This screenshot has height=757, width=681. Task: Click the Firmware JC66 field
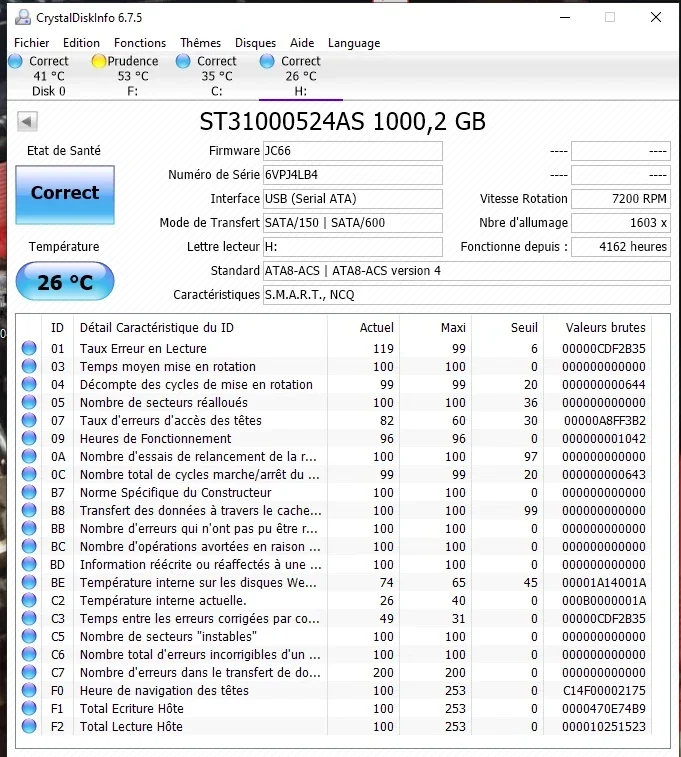[352, 151]
